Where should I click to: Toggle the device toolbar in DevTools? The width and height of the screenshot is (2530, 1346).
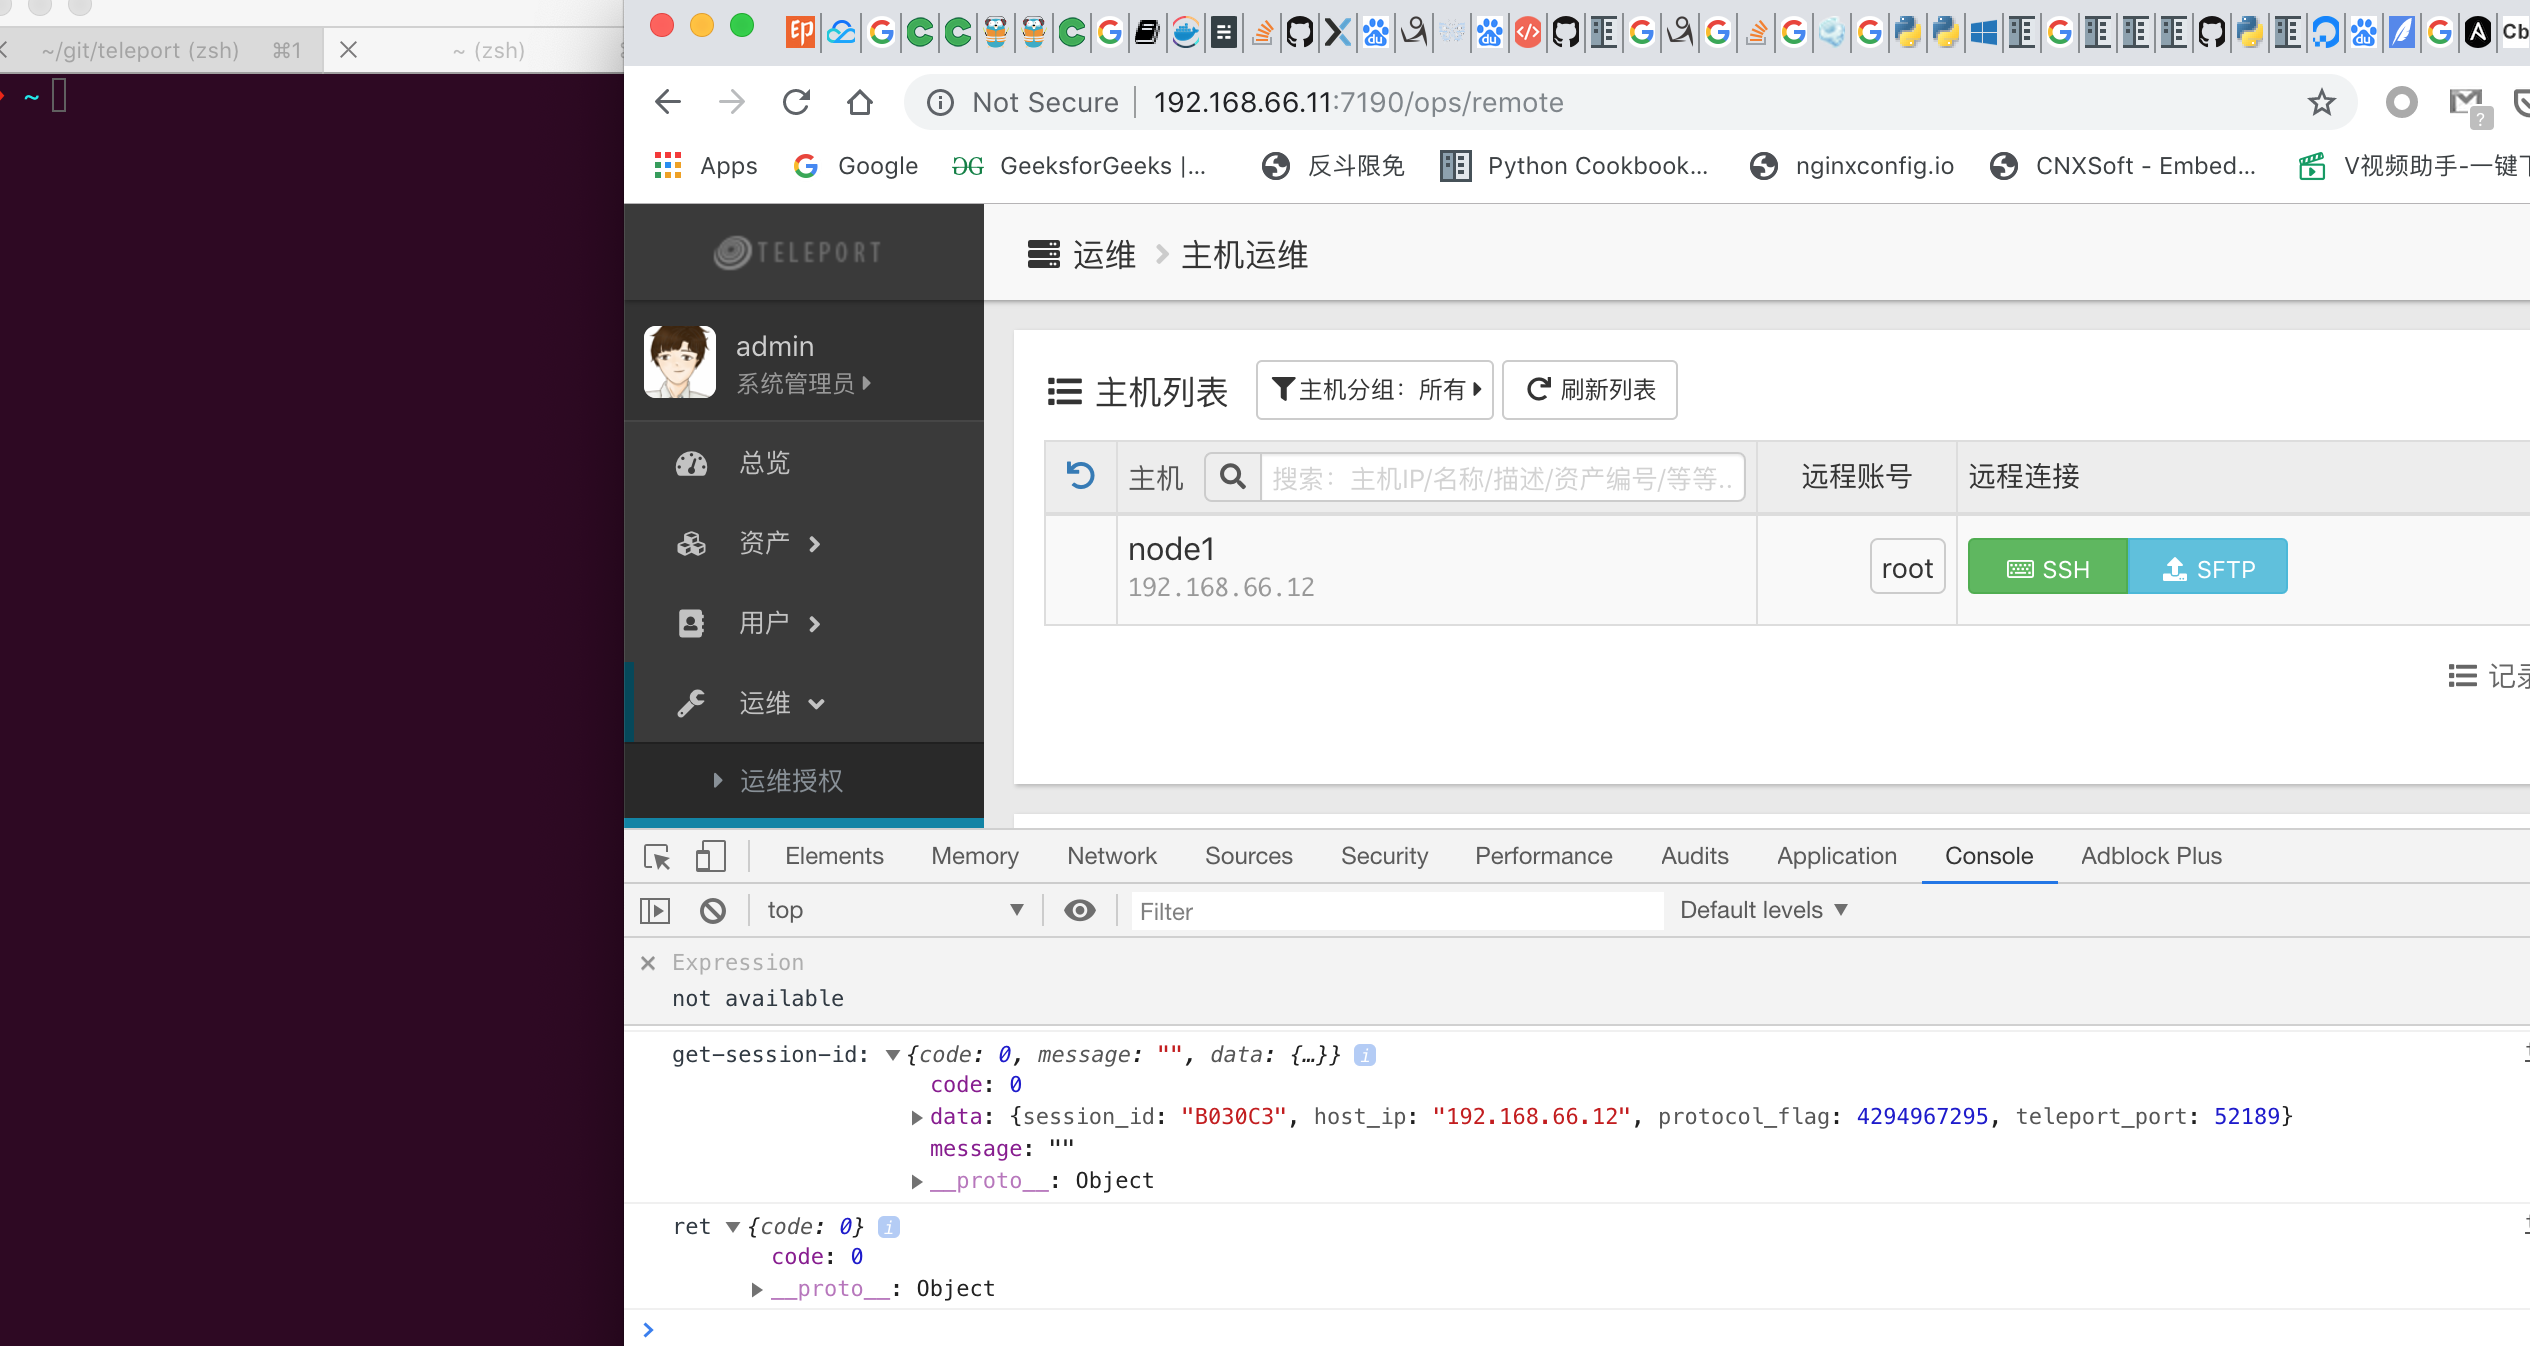(711, 856)
